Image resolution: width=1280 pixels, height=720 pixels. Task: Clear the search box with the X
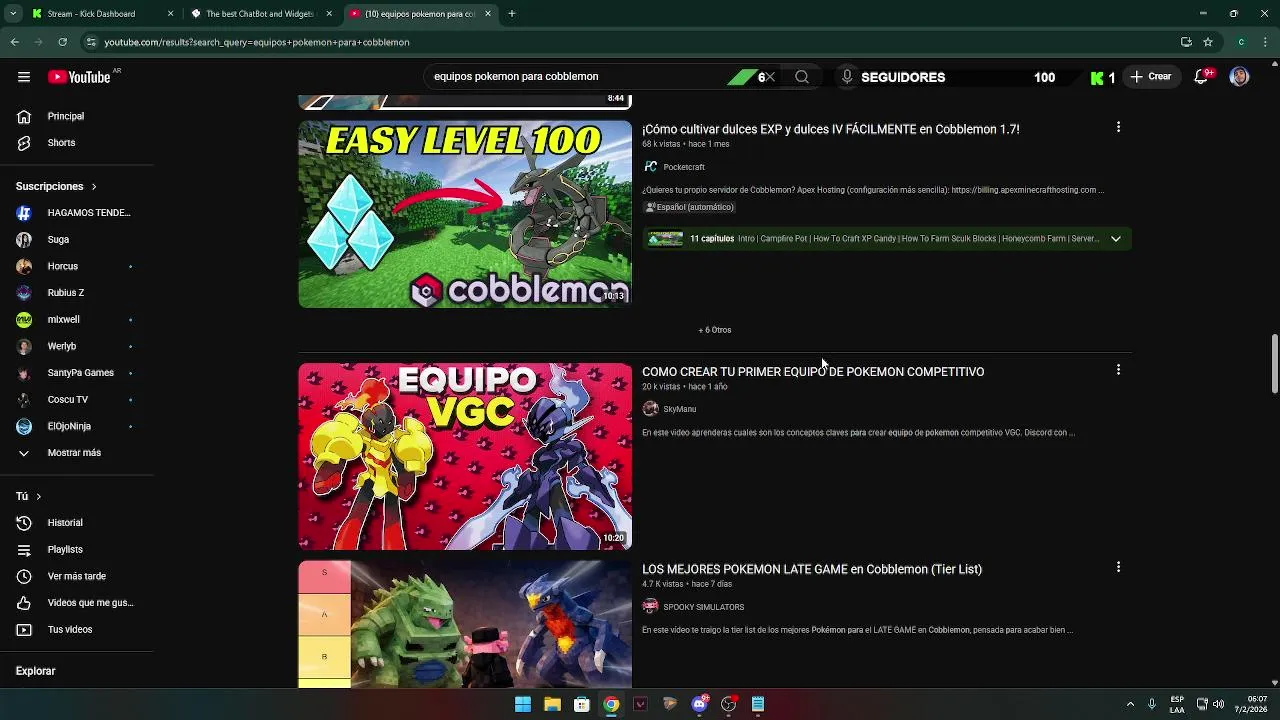click(769, 77)
